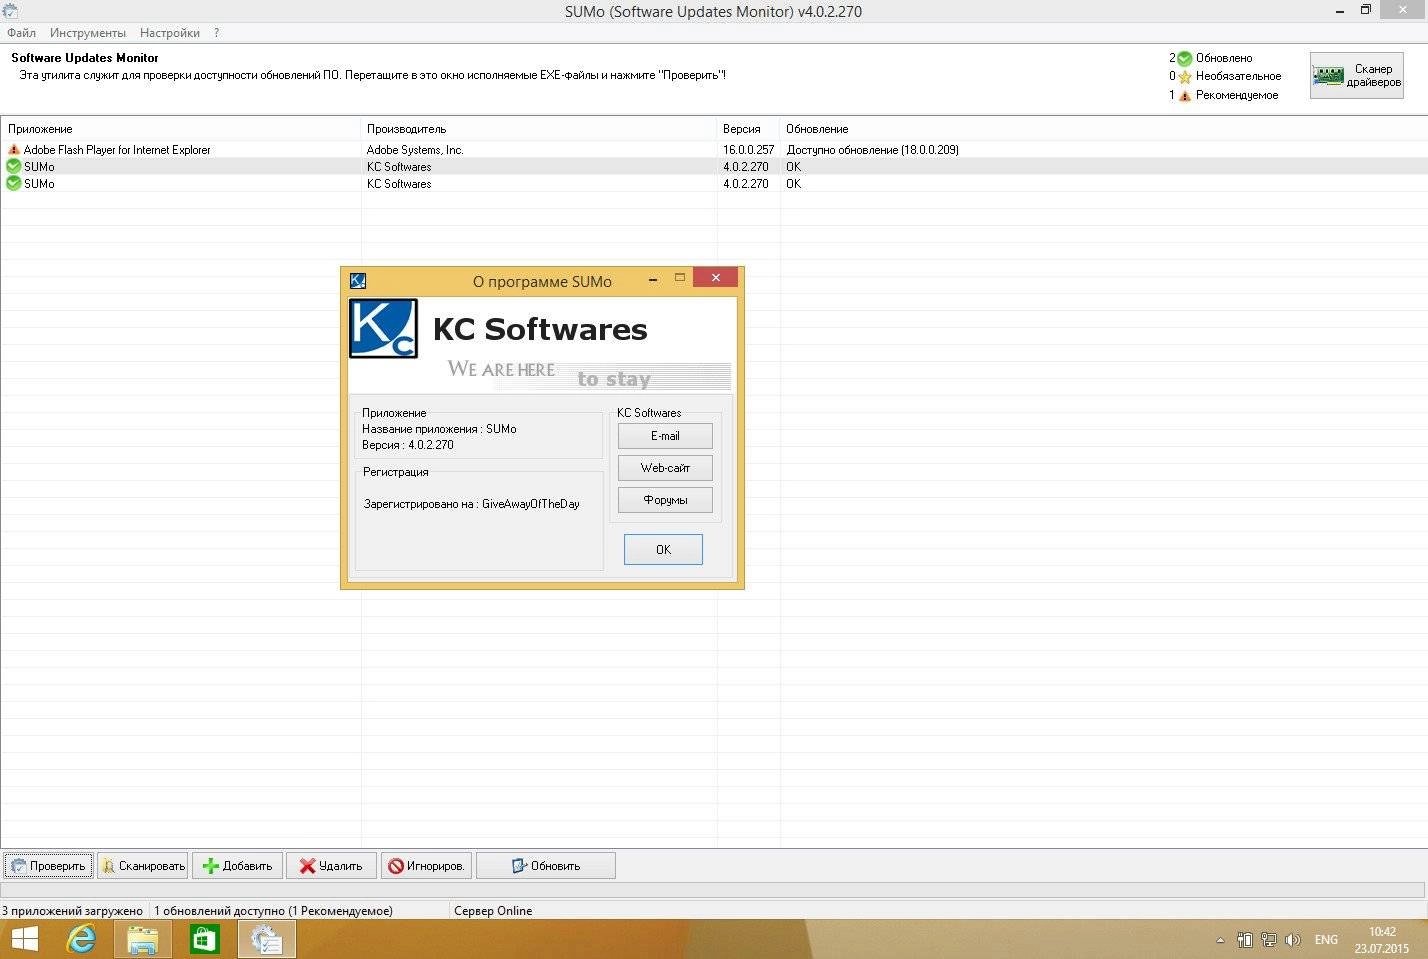
Task: Click the Проверить button
Action: tap(49, 866)
